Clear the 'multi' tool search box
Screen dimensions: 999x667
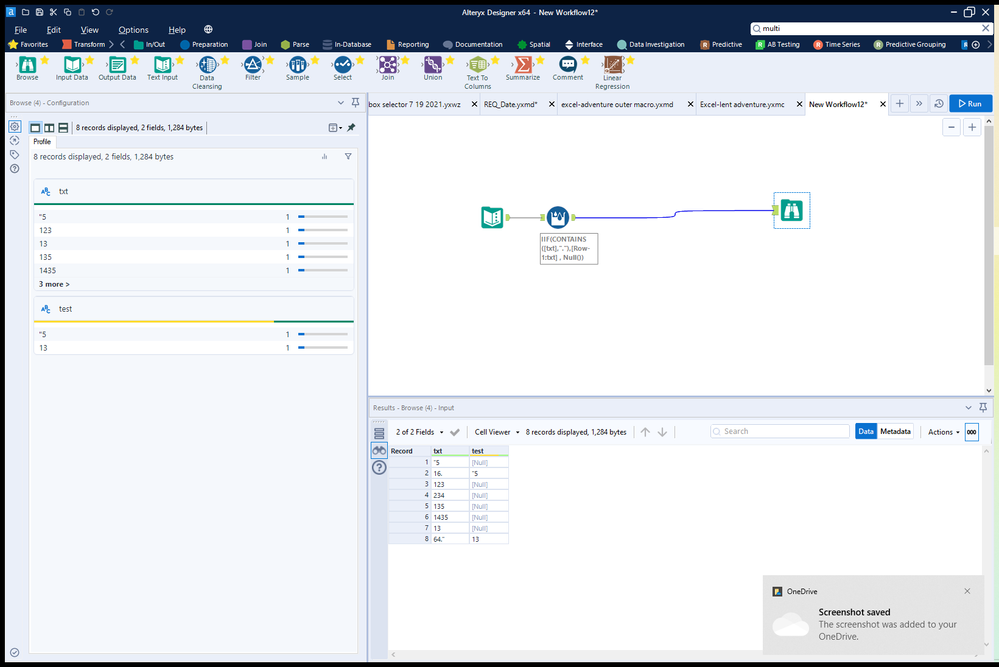tap(985, 28)
